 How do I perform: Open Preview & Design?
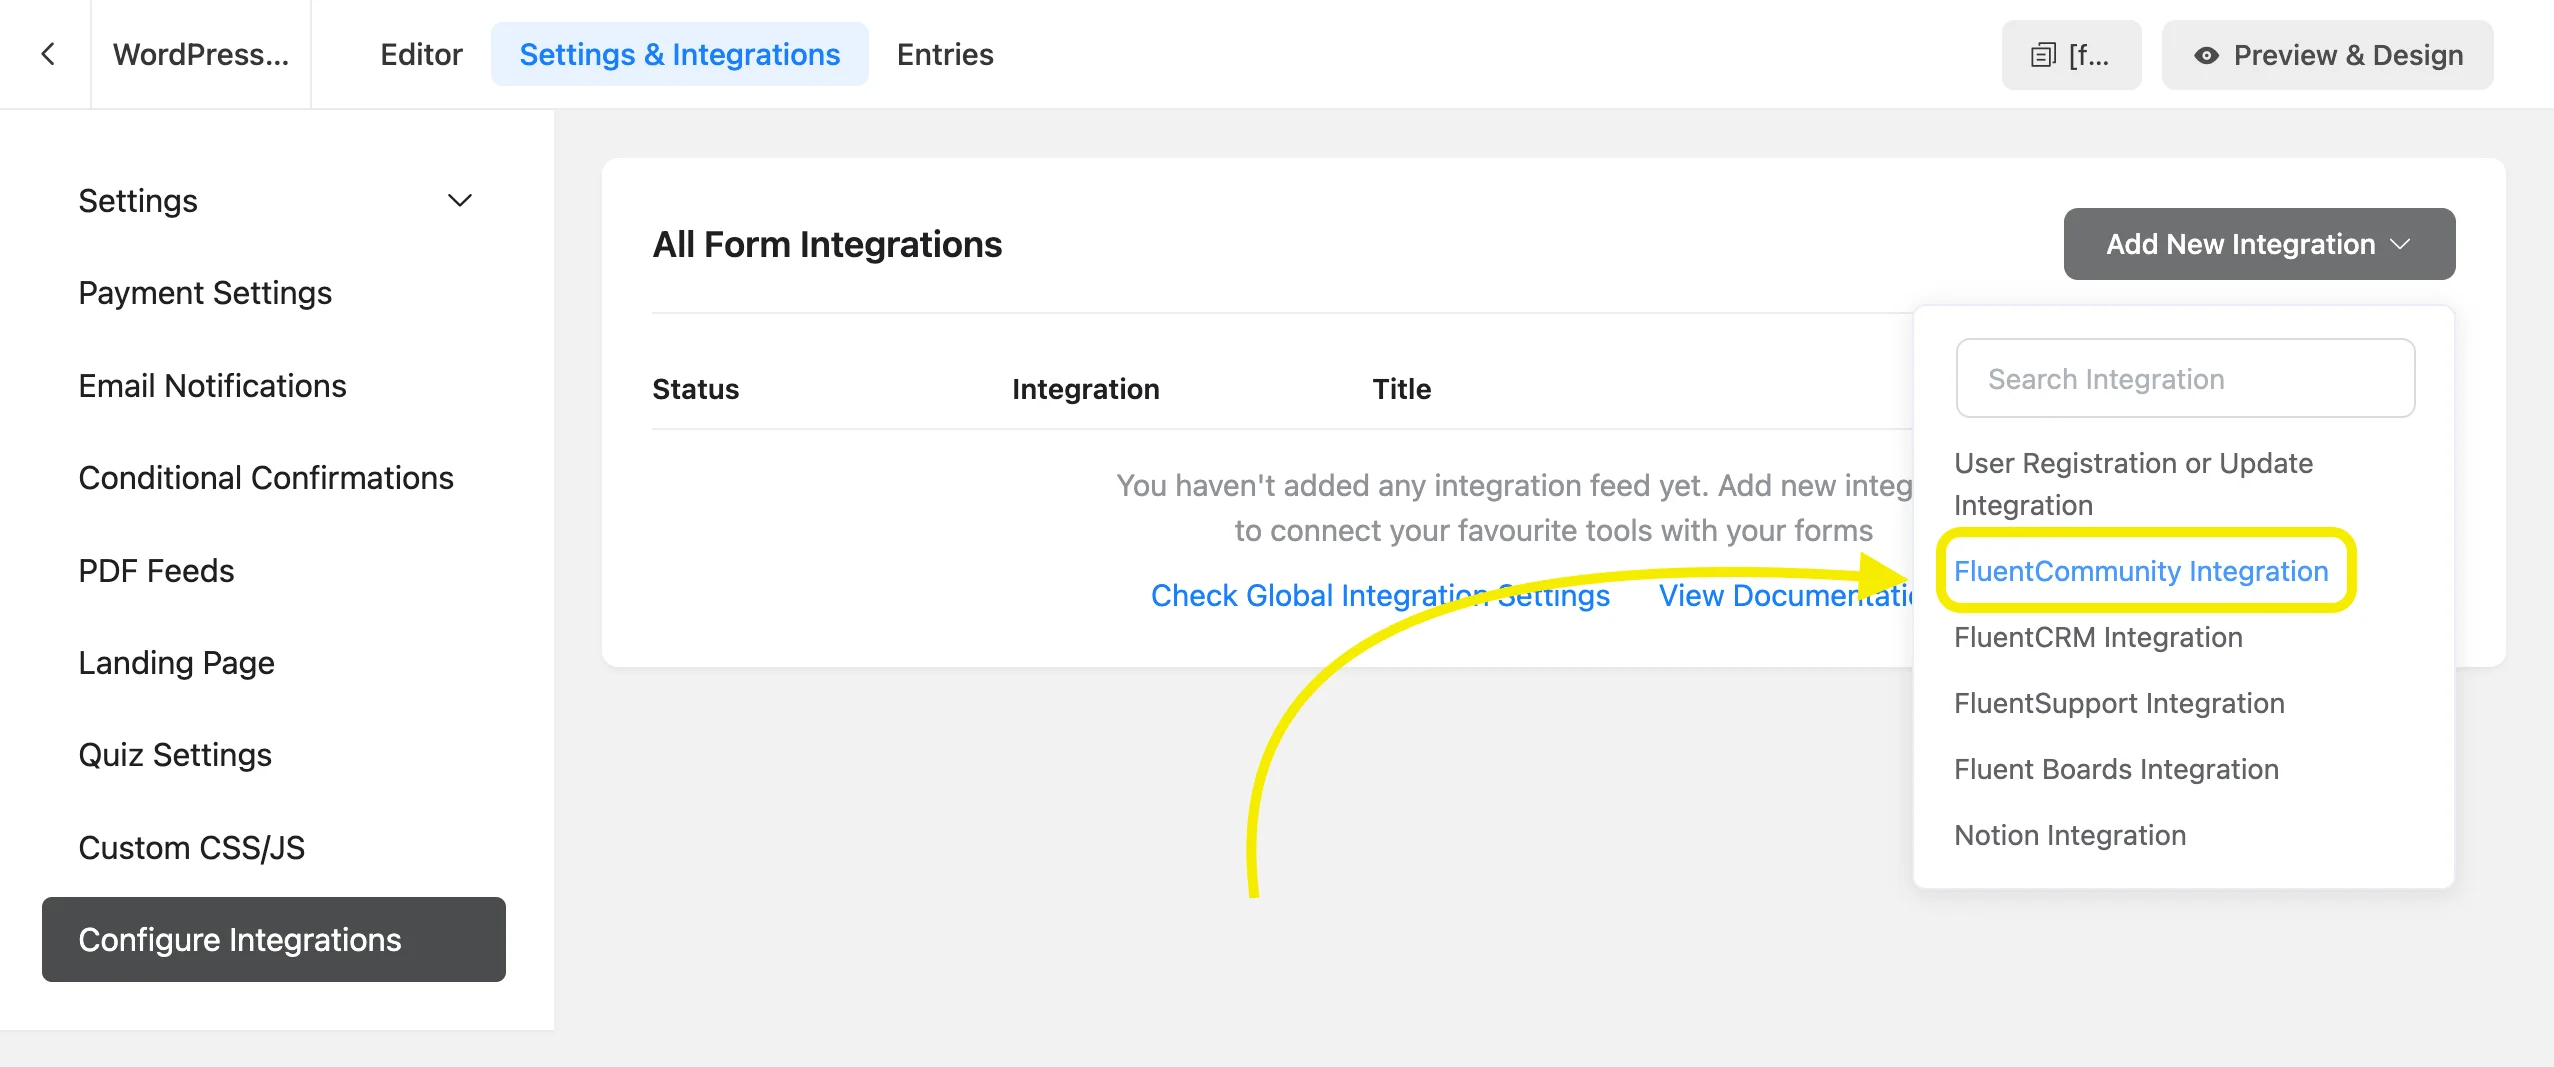click(2327, 55)
